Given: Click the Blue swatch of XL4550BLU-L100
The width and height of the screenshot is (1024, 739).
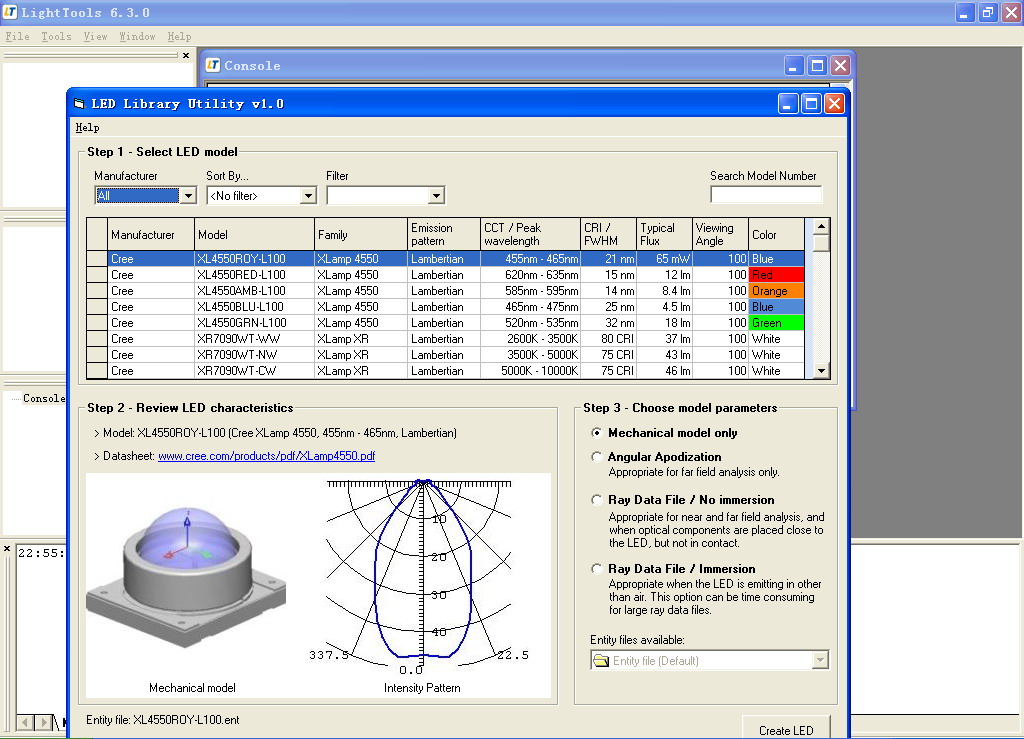Looking at the screenshot, I should pyautogui.click(x=776, y=307).
